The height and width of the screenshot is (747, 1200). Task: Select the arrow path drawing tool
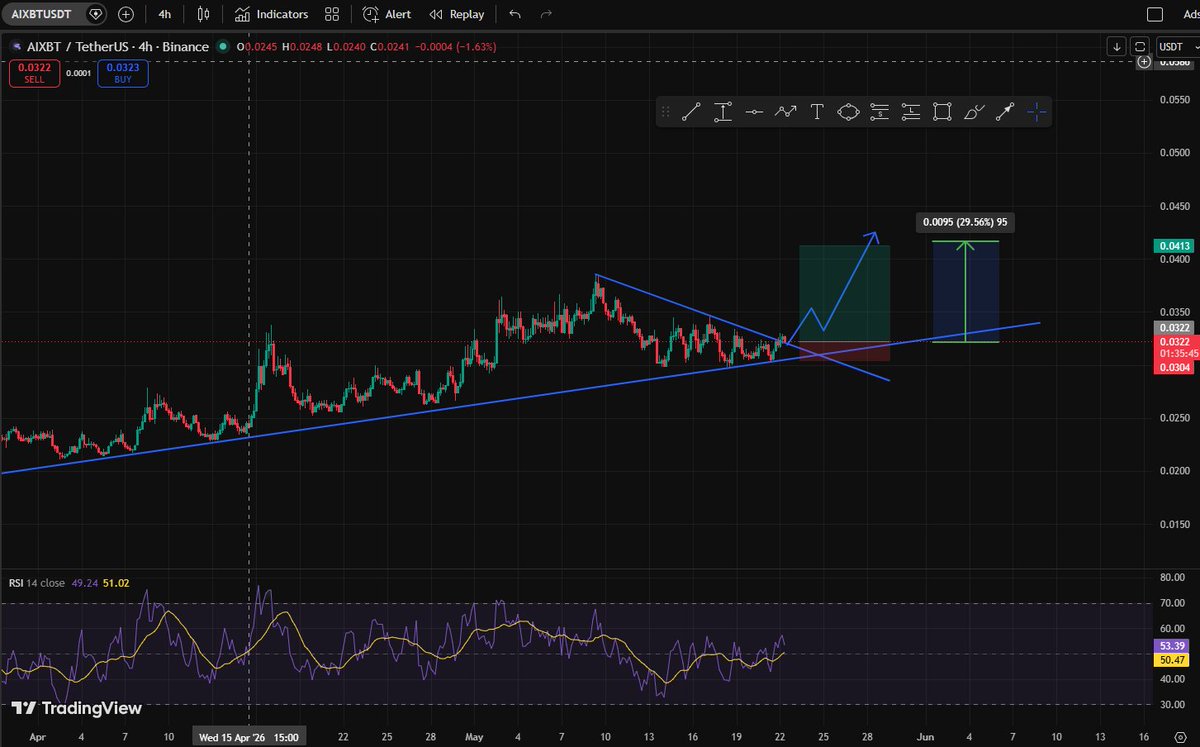[785, 112]
